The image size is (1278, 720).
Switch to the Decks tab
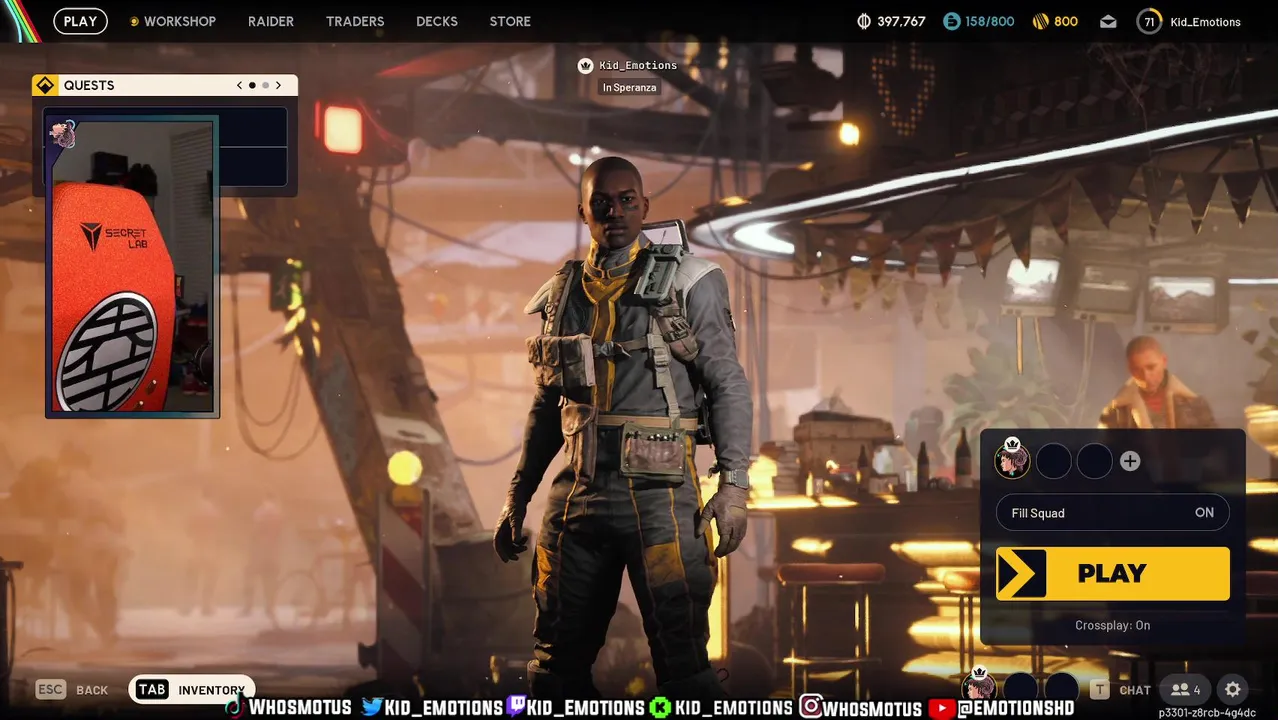point(437,21)
